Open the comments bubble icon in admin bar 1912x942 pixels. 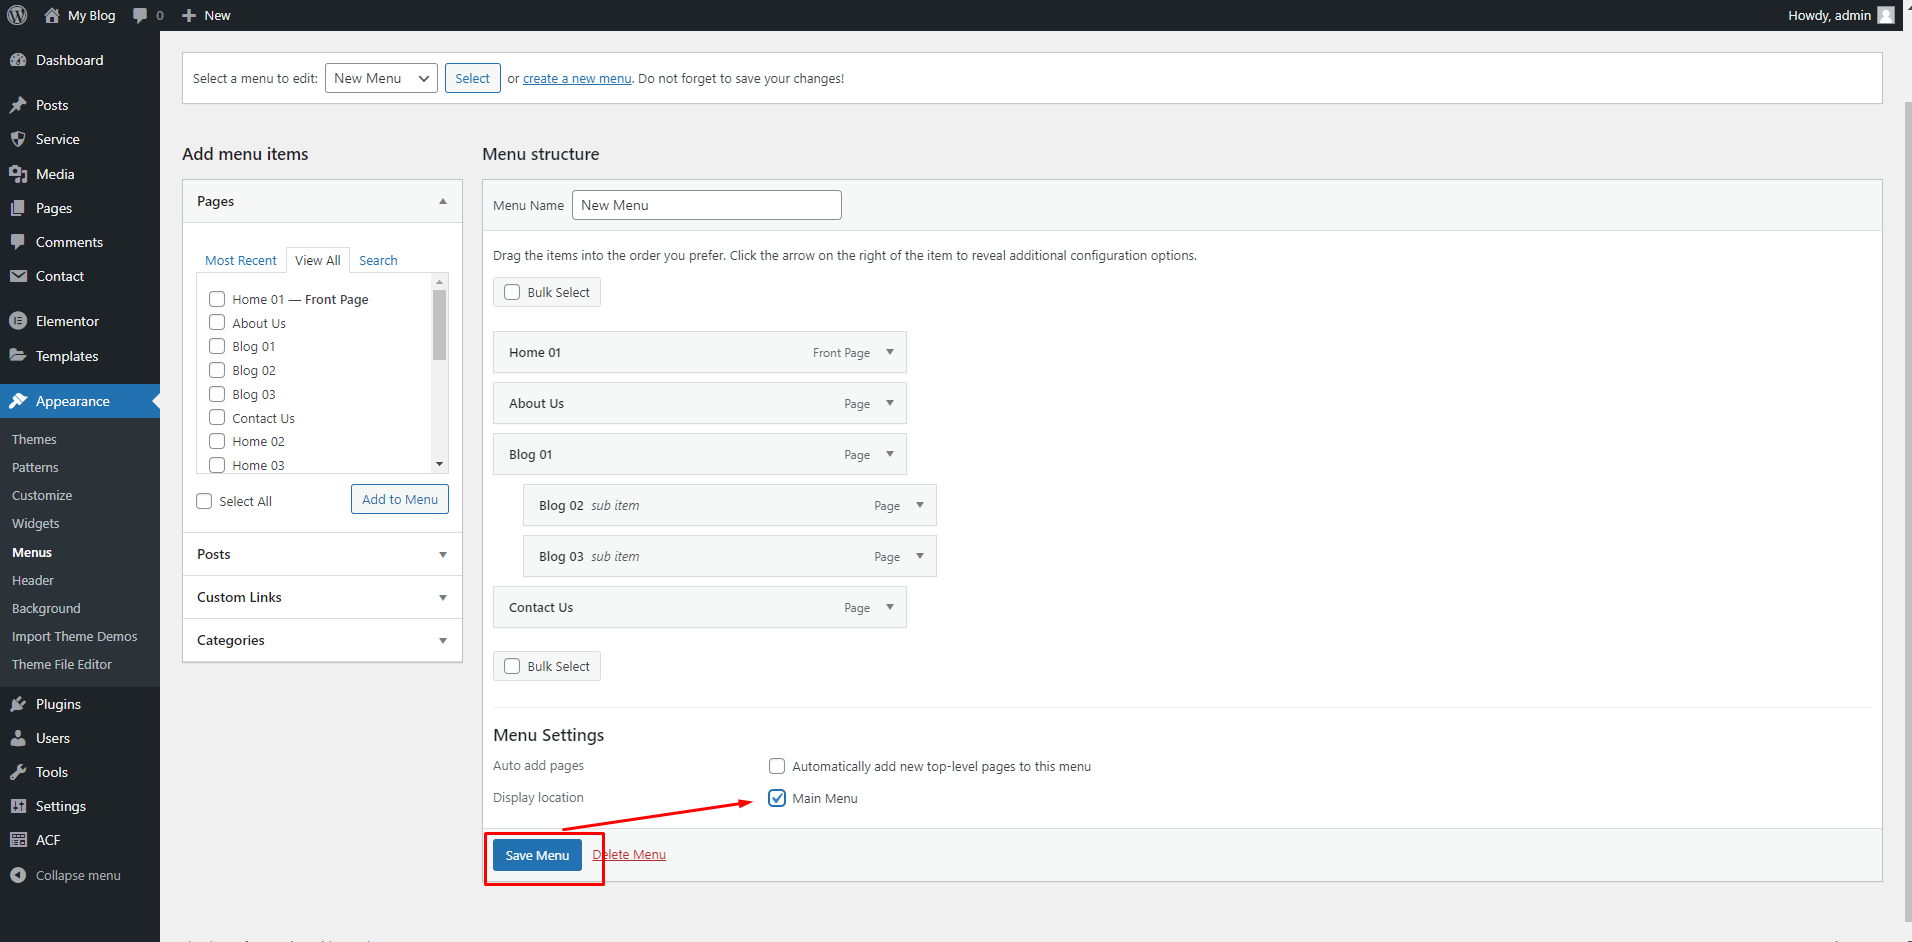click(x=140, y=15)
